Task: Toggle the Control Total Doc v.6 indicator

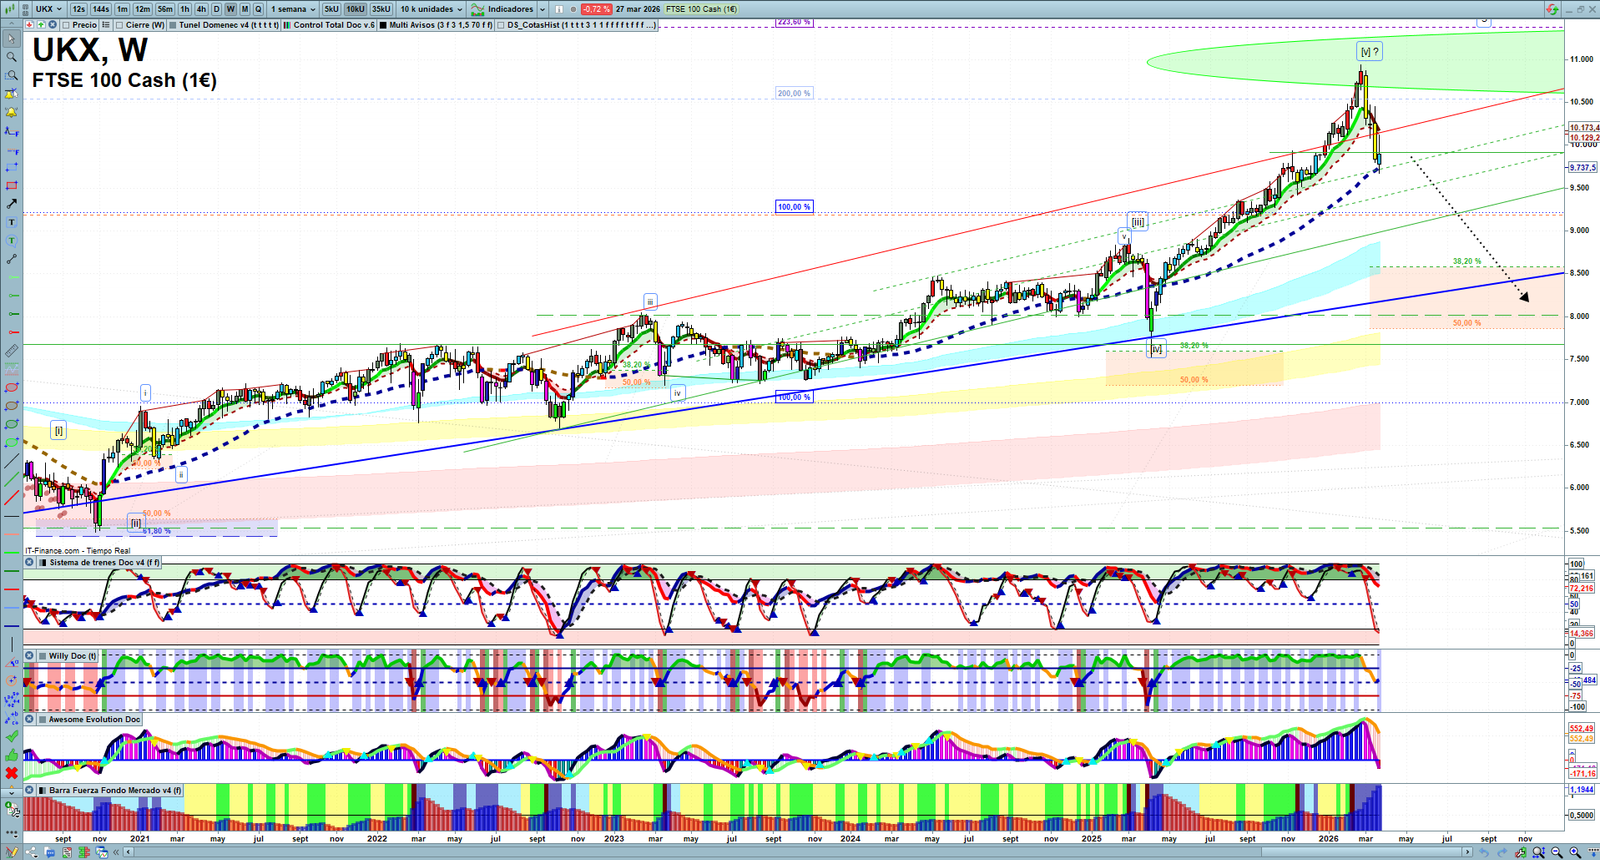Action: [288, 25]
